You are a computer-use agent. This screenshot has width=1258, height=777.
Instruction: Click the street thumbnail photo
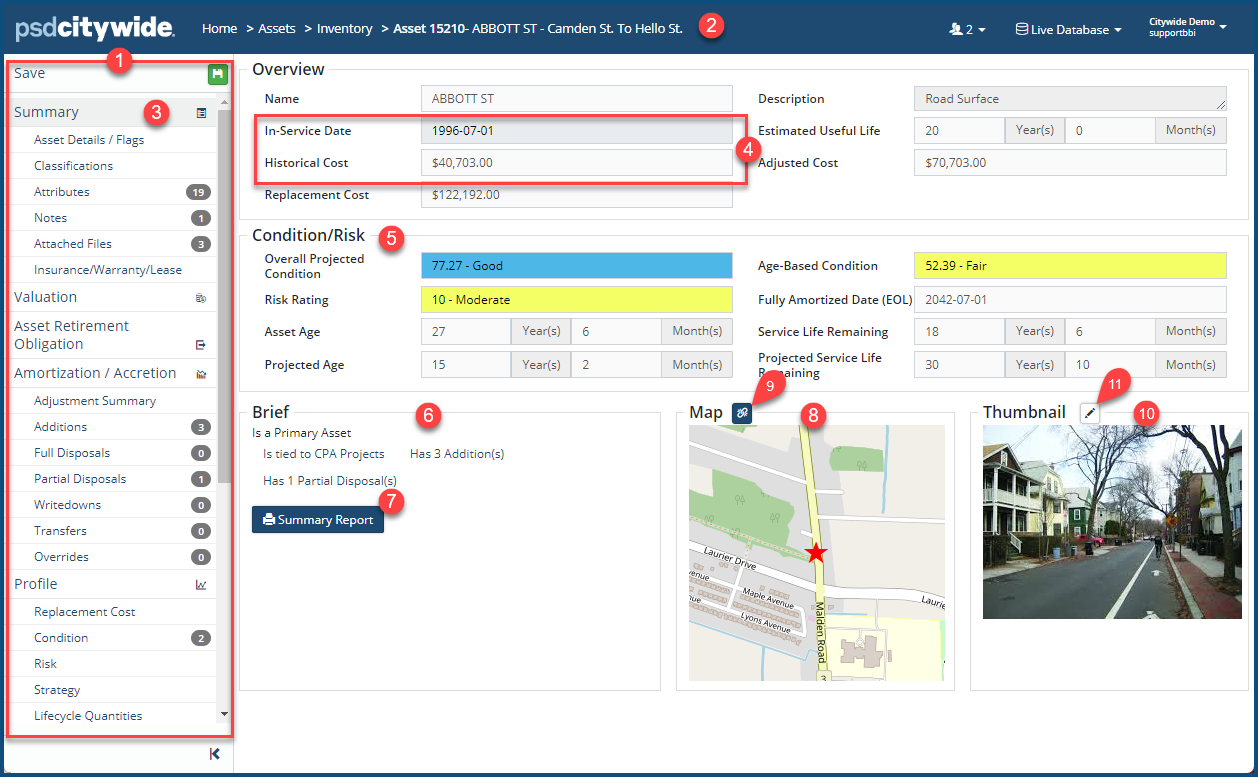(1111, 522)
